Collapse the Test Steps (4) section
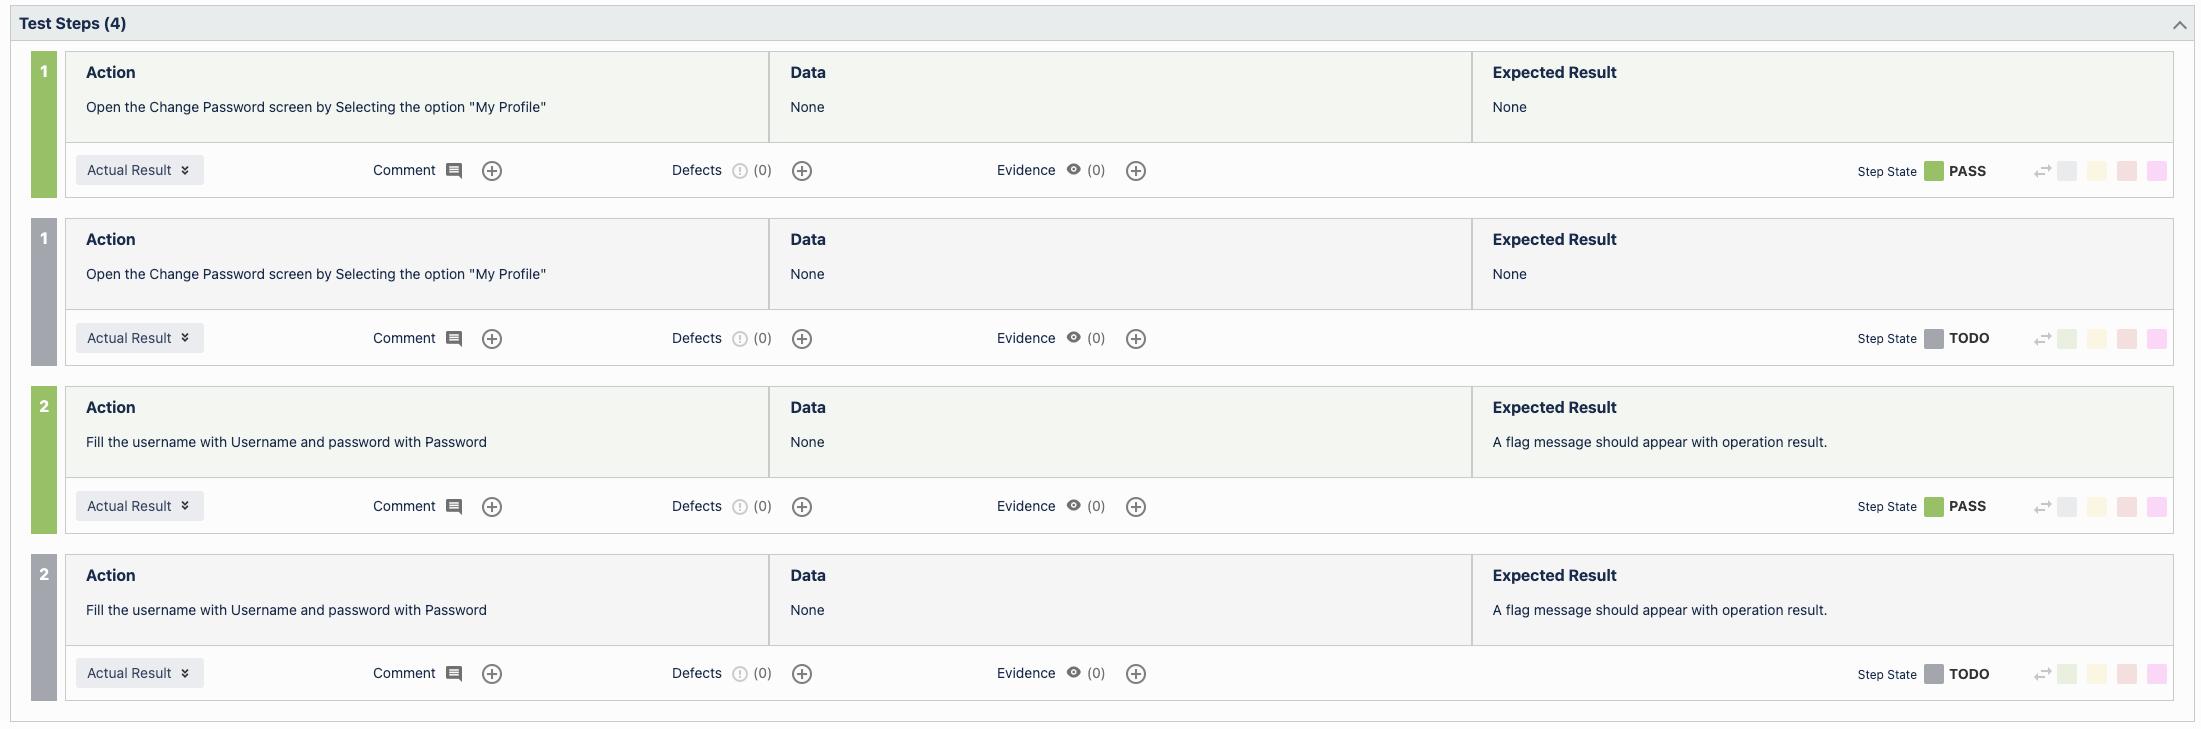 pyautogui.click(x=2179, y=24)
